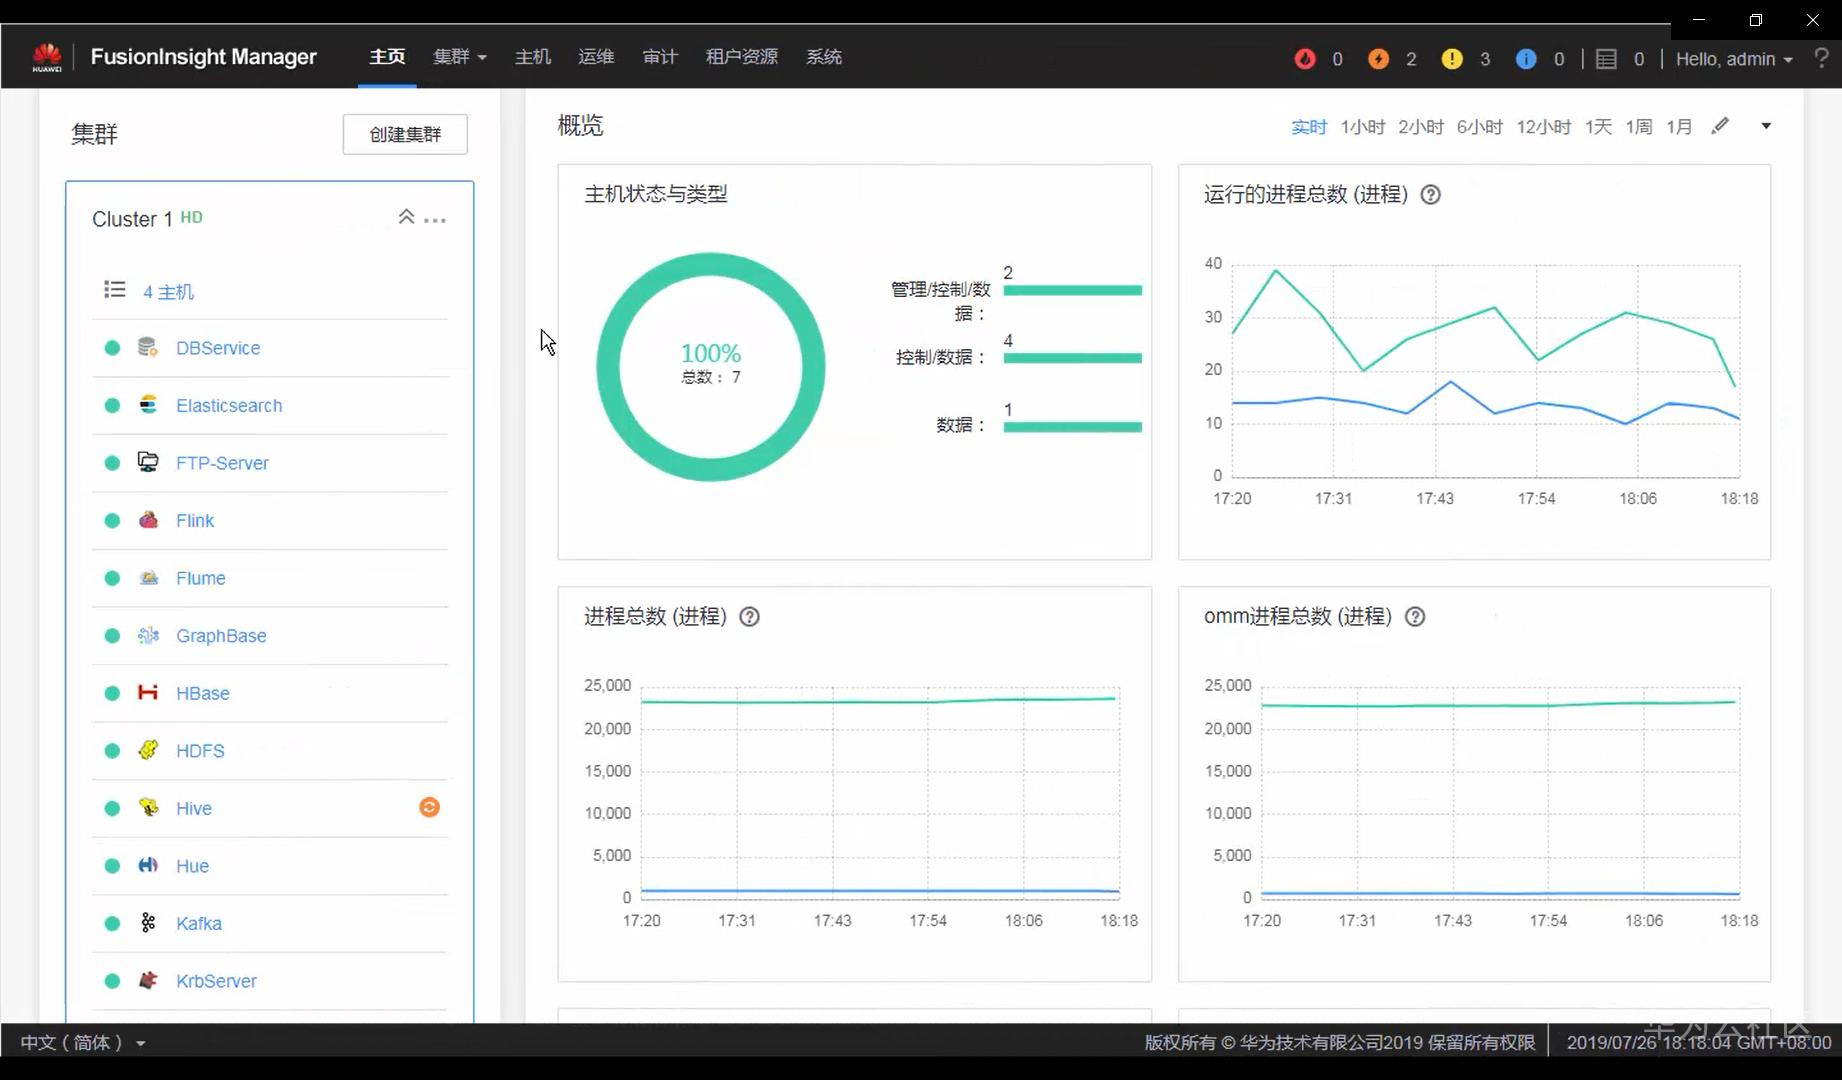This screenshot has height=1080, width=1842.
Task: Open the Elasticsearch link
Action: point(229,405)
